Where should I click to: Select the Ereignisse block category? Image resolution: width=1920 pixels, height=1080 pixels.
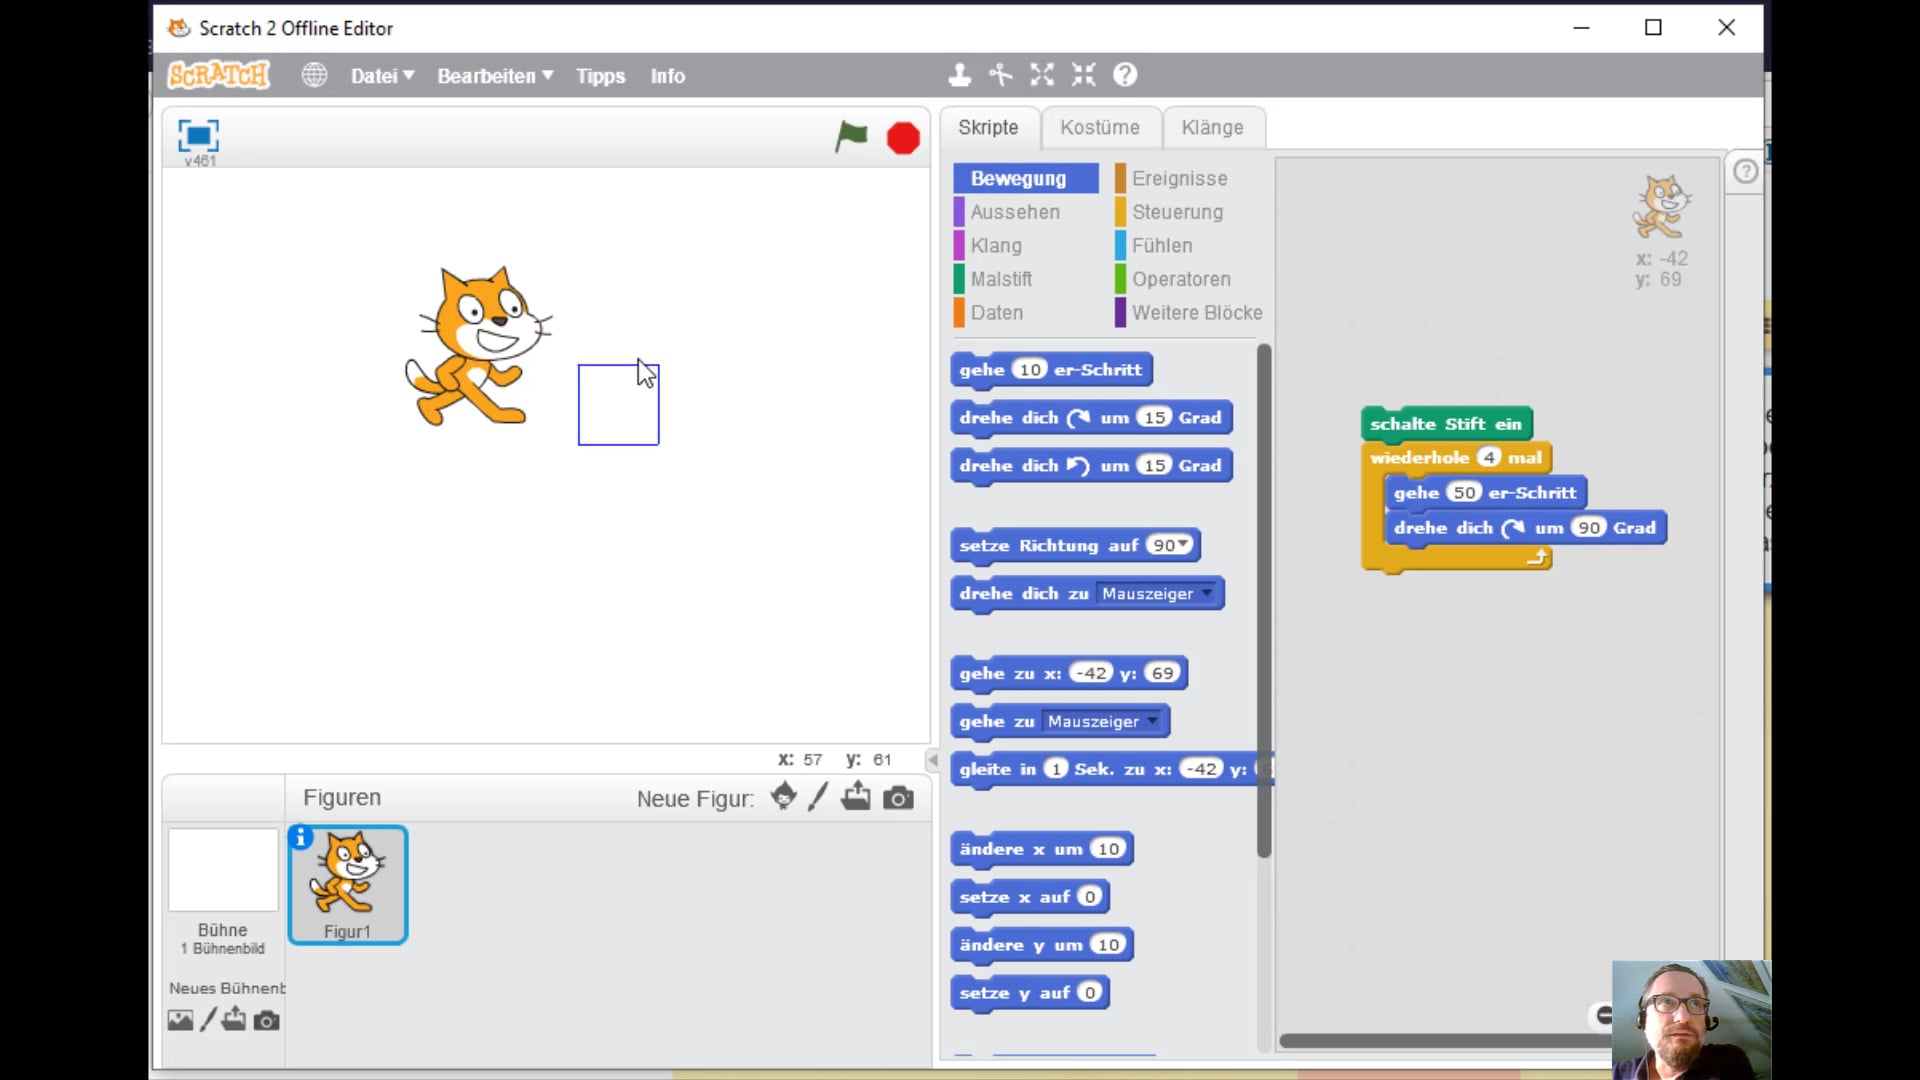click(x=1180, y=178)
